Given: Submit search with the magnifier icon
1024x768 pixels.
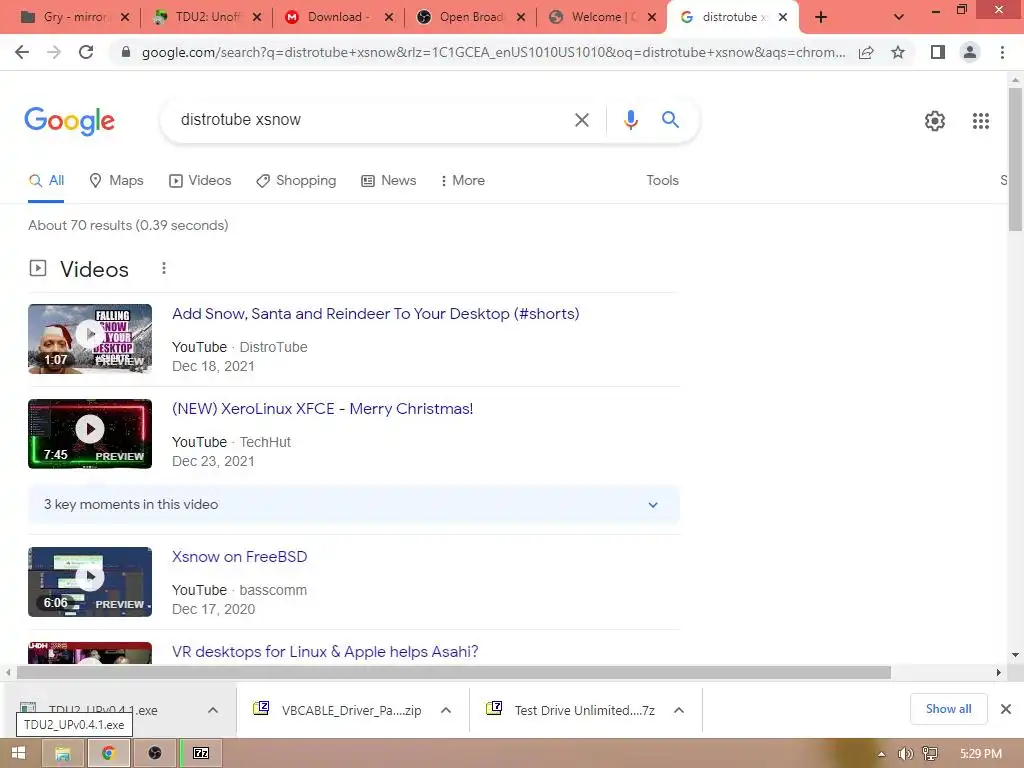Looking at the screenshot, I should coord(670,120).
